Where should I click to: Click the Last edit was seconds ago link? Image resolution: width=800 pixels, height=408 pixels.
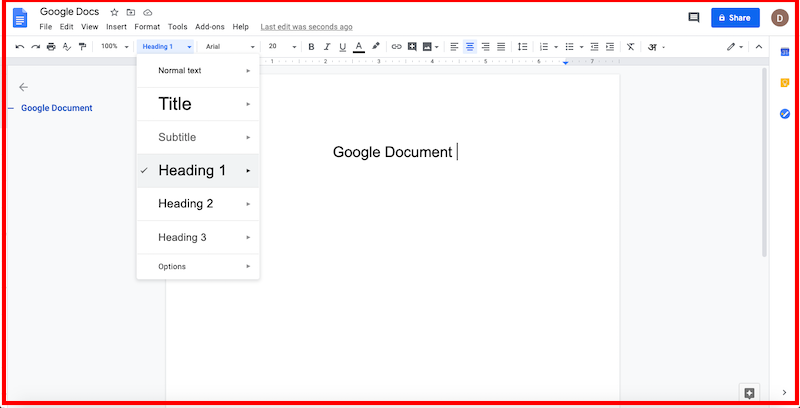tap(306, 27)
